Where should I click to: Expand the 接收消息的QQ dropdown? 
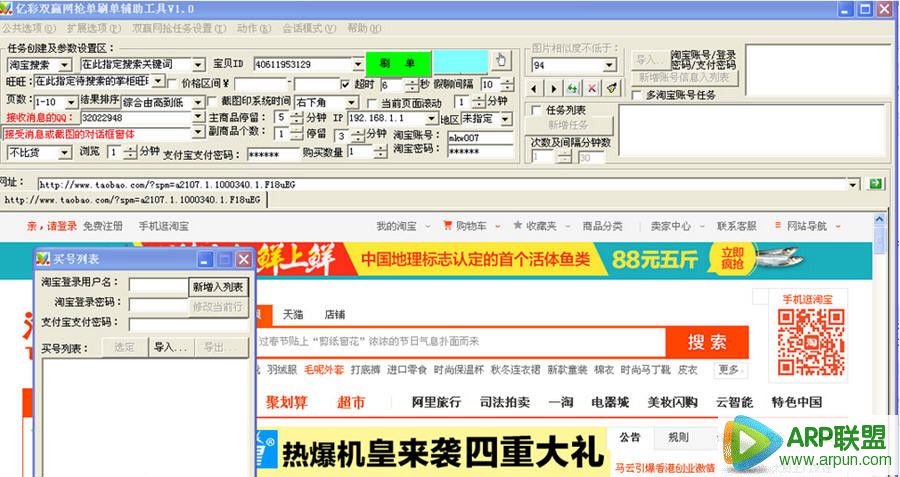click(198, 118)
